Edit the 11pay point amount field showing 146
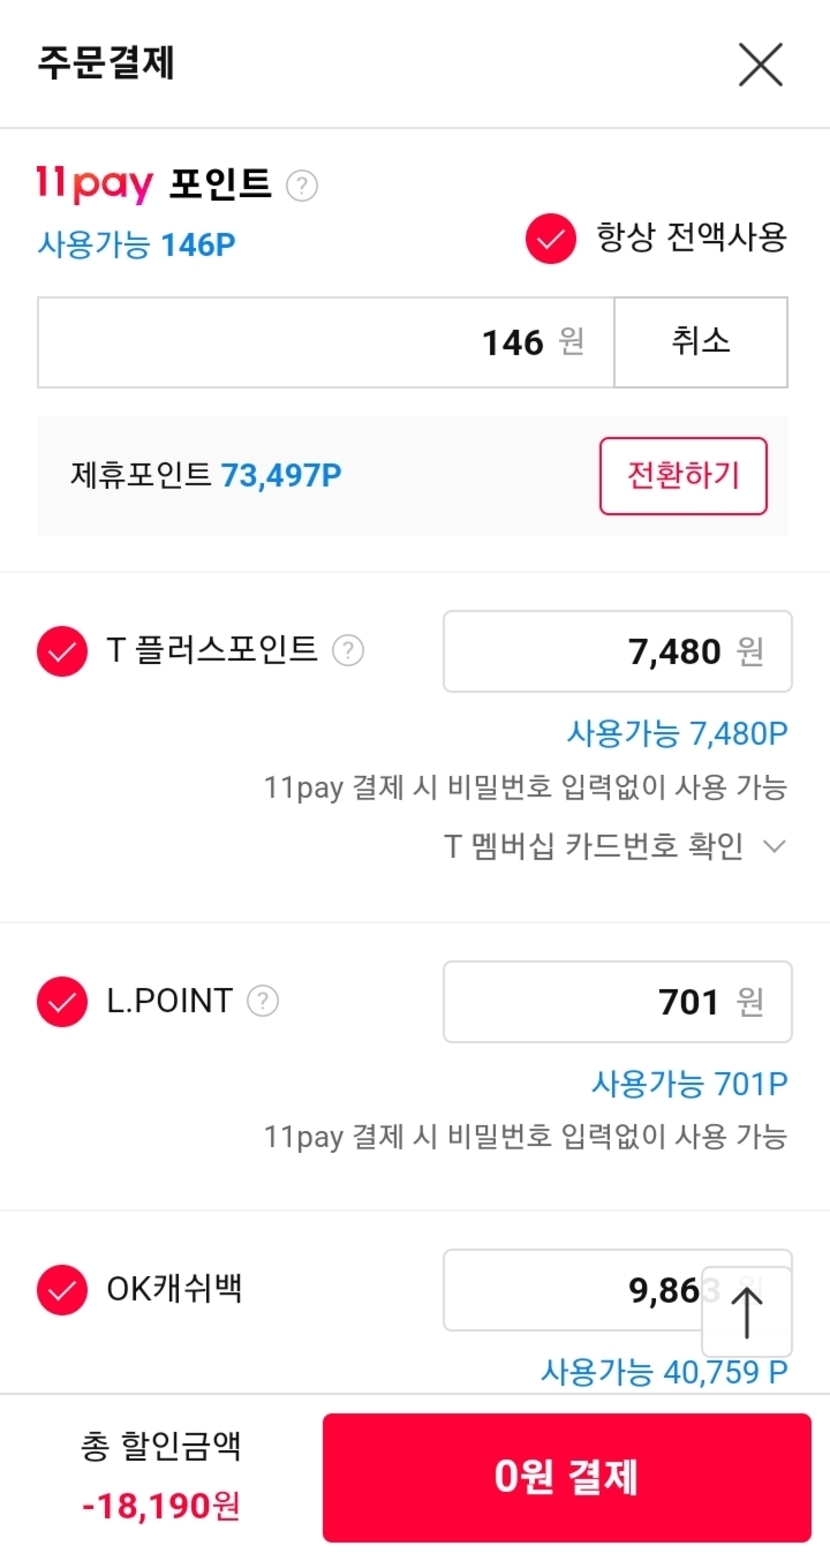Screen dimensions: 830x1561 (x=325, y=343)
